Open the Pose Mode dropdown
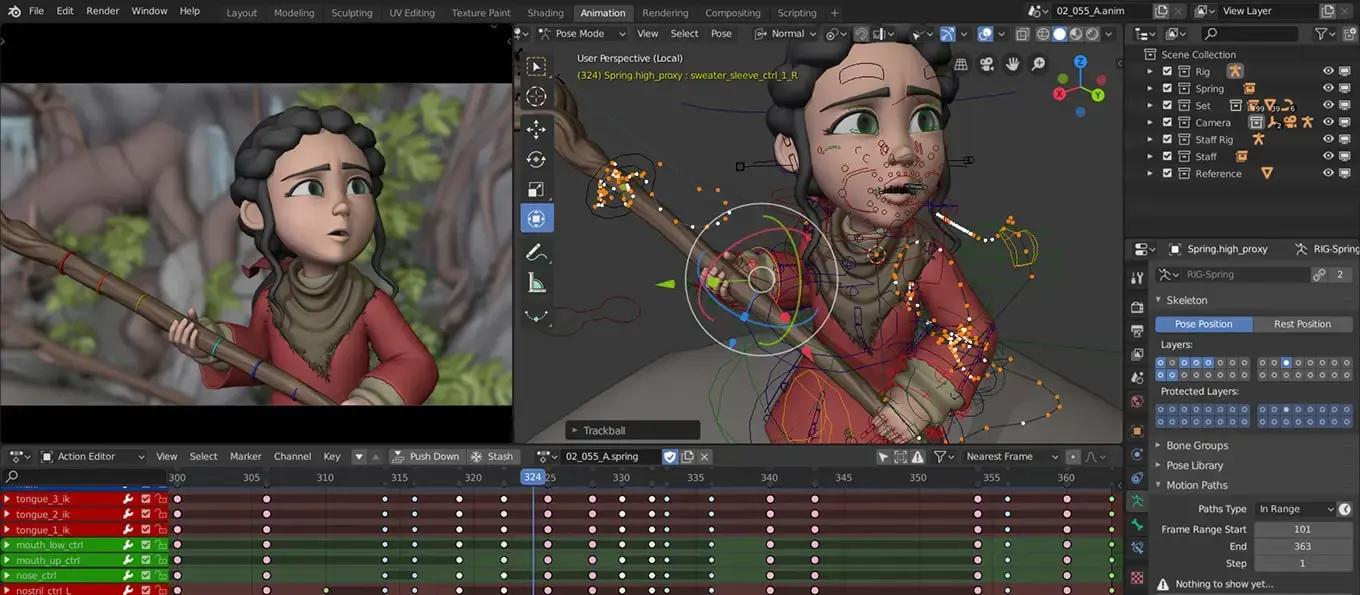The height and width of the screenshot is (595, 1360). pyautogui.click(x=578, y=33)
